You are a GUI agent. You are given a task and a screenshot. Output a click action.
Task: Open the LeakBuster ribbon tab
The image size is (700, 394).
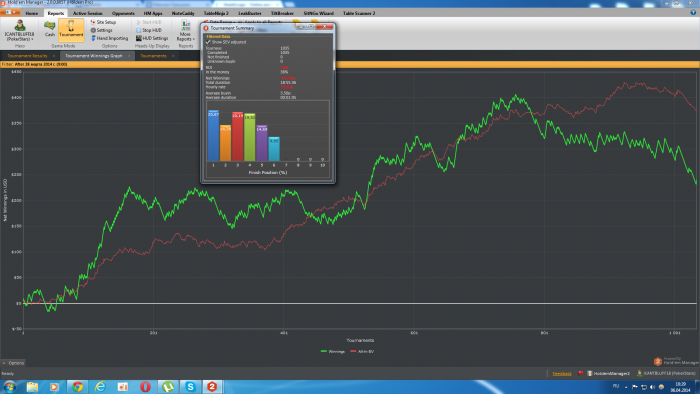coord(250,13)
